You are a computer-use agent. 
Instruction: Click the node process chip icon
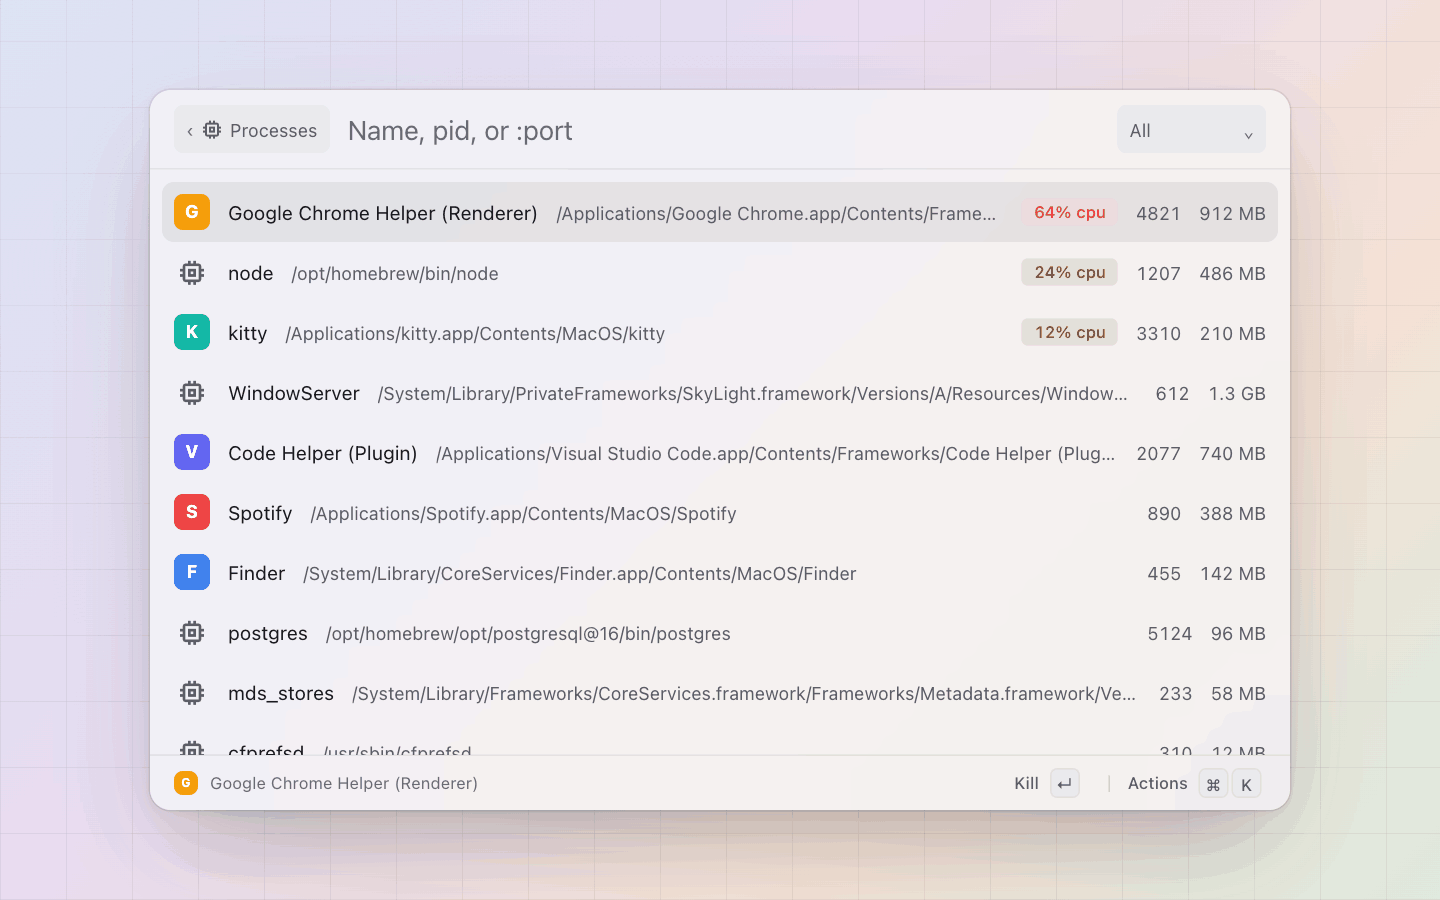192,272
